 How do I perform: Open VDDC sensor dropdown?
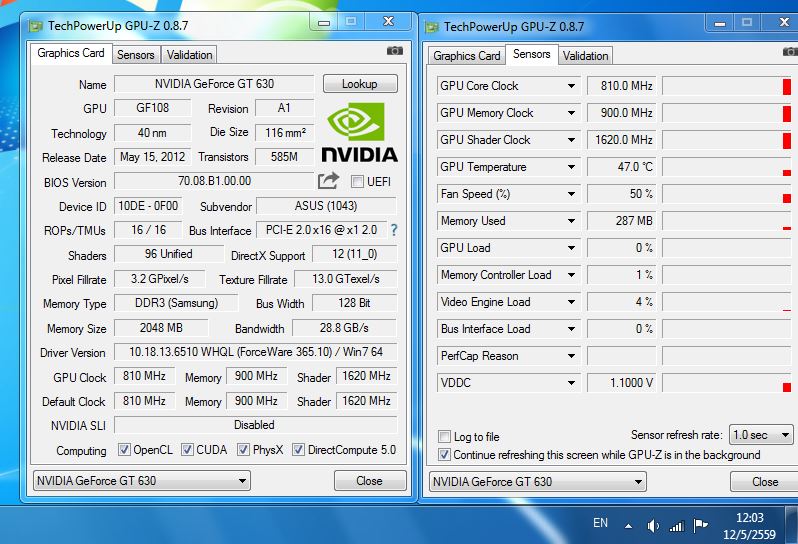(571, 383)
